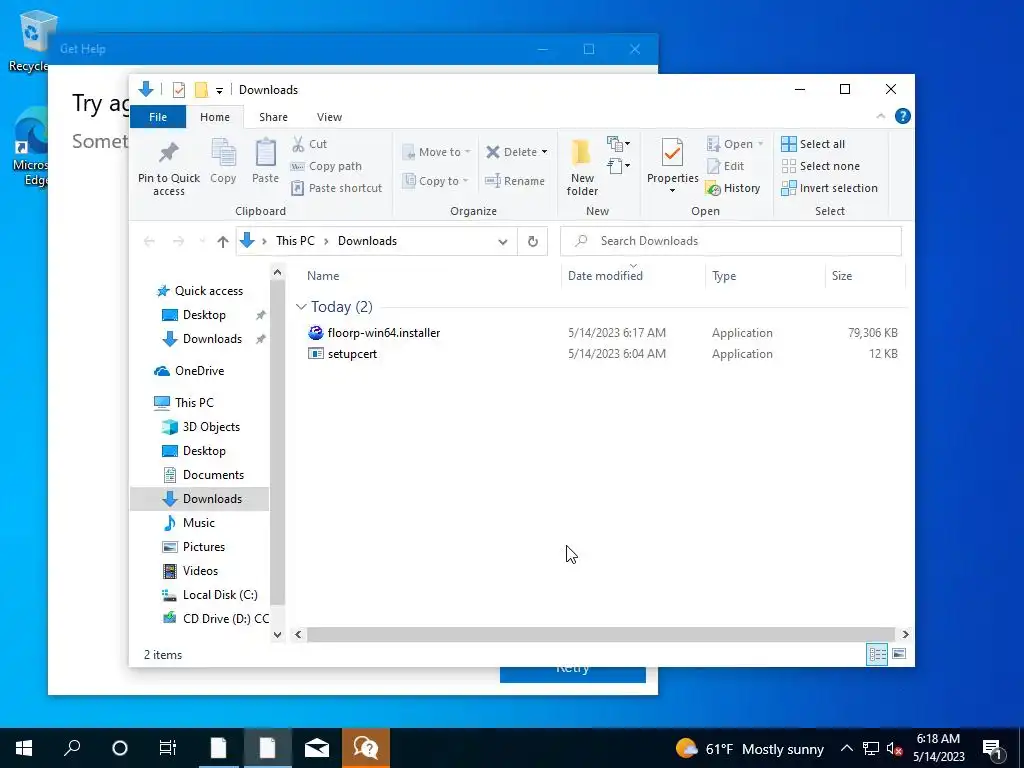
Task: Switch to the View ribbon tab
Action: (329, 117)
